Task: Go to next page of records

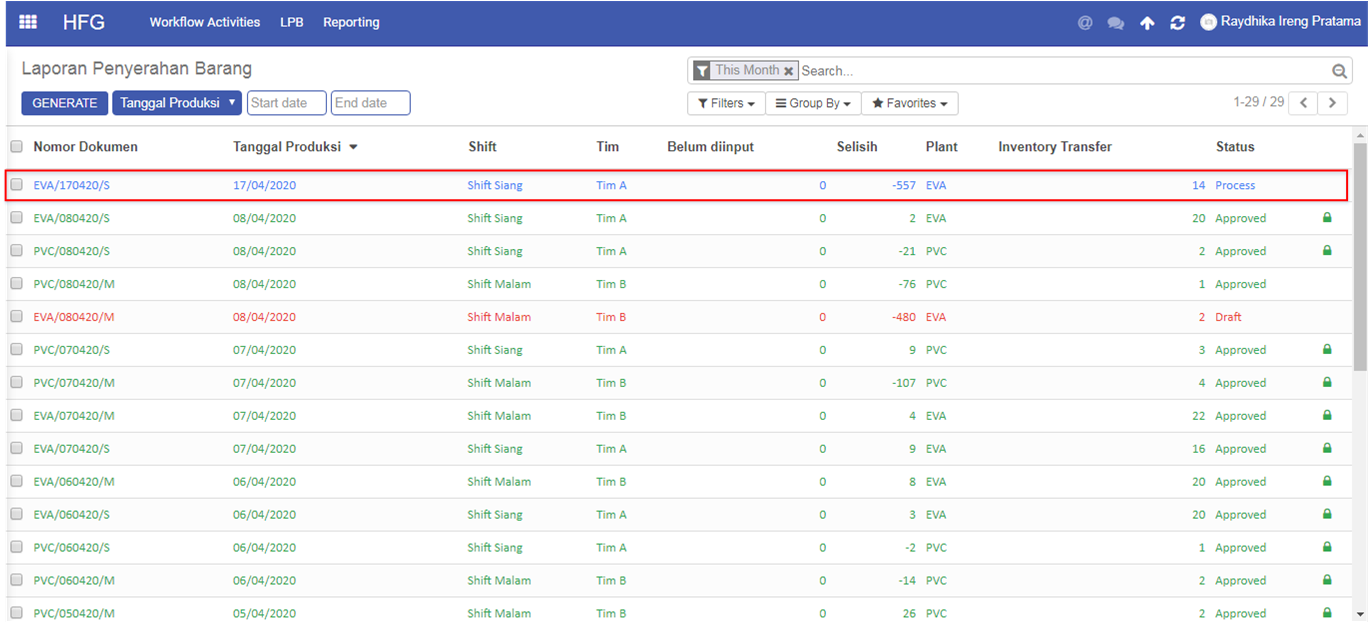Action: point(1332,103)
